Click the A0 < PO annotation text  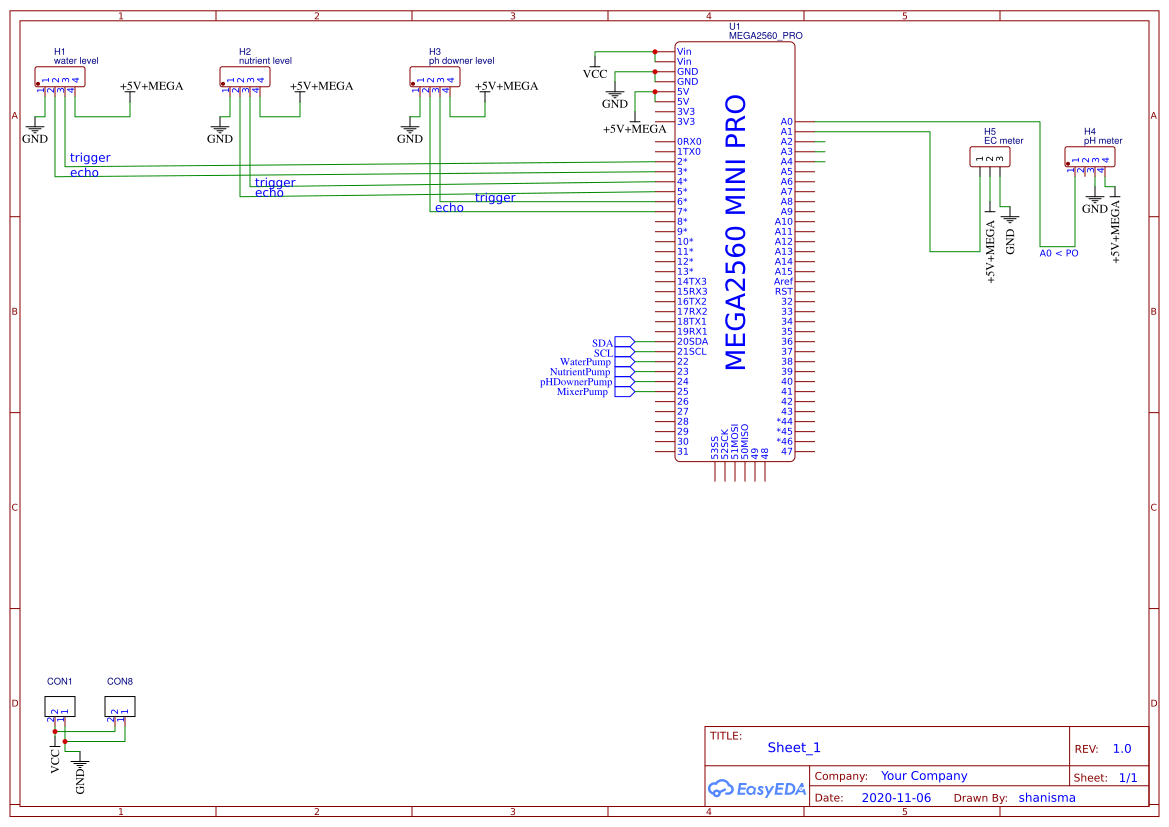click(x=1059, y=253)
